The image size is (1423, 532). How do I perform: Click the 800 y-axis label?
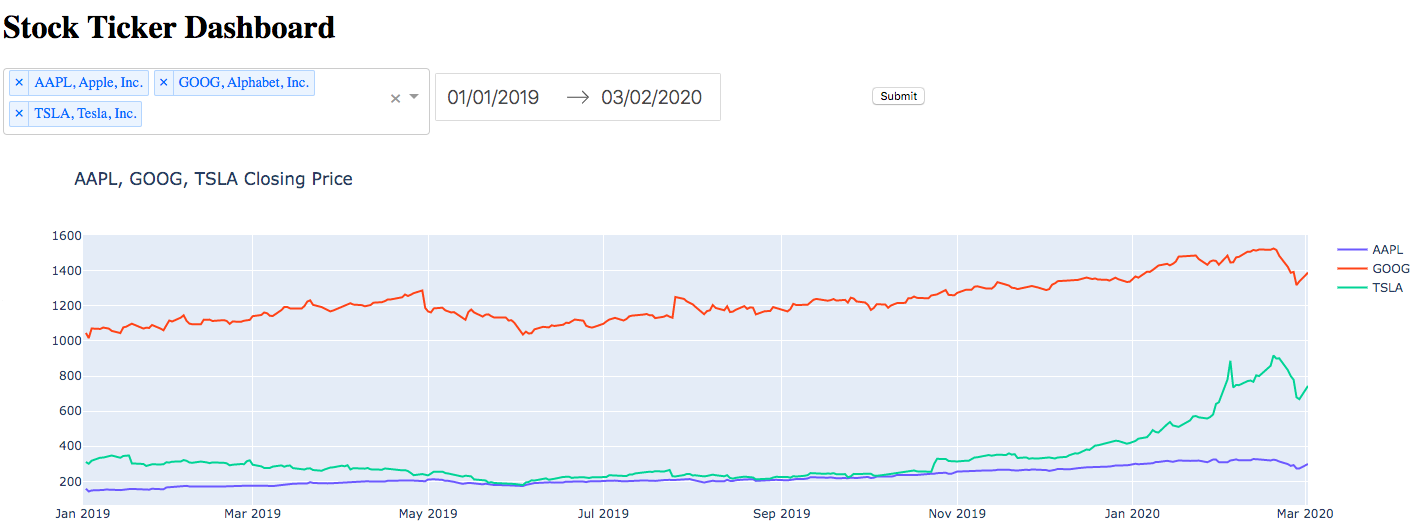pos(68,376)
